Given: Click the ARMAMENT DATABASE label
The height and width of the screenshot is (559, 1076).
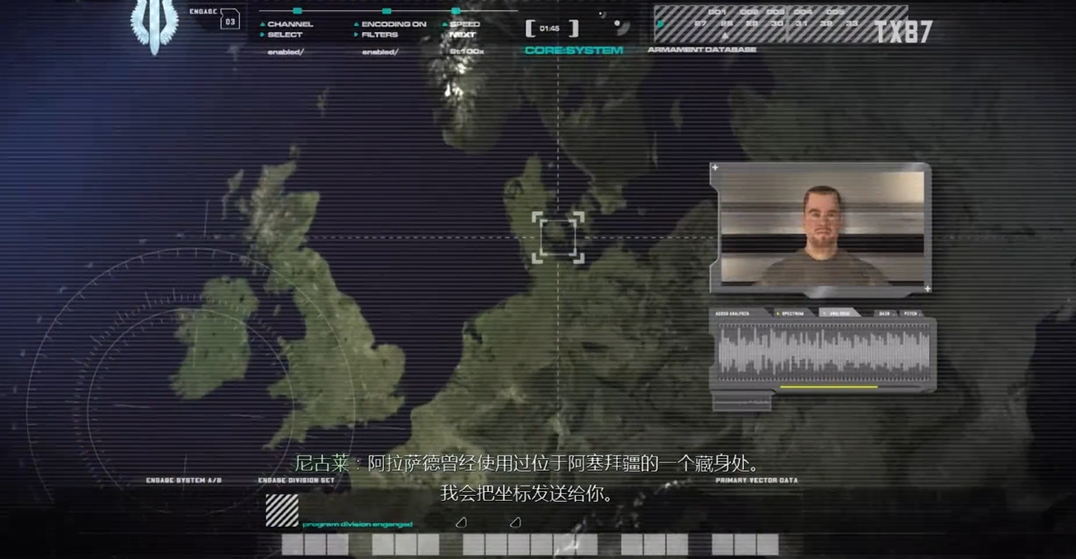Looking at the screenshot, I should pos(701,49).
